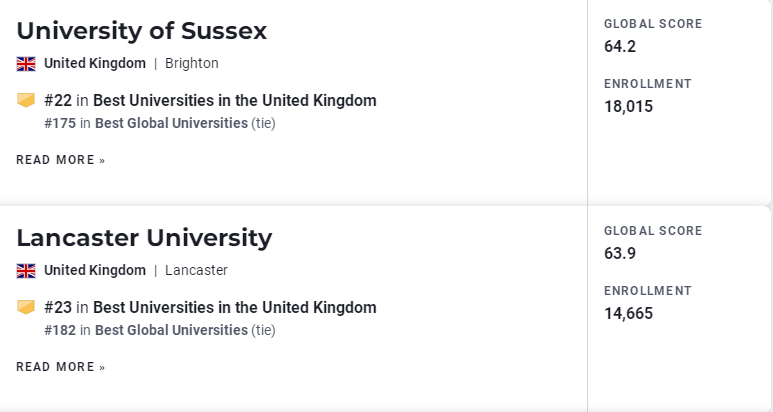Select the Lancaster city location text
This screenshot has height=412, width=773.
[196, 271]
